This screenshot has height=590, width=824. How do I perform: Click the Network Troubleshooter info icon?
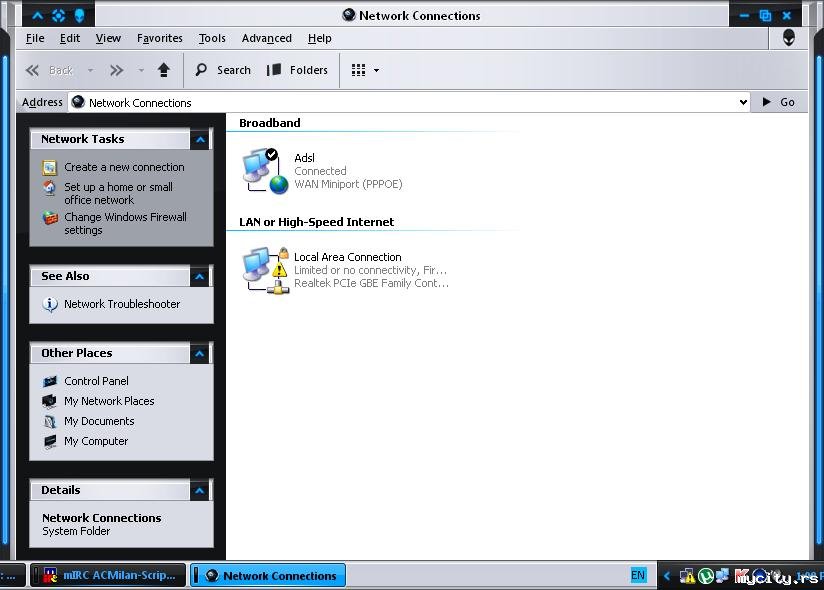click(x=50, y=305)
